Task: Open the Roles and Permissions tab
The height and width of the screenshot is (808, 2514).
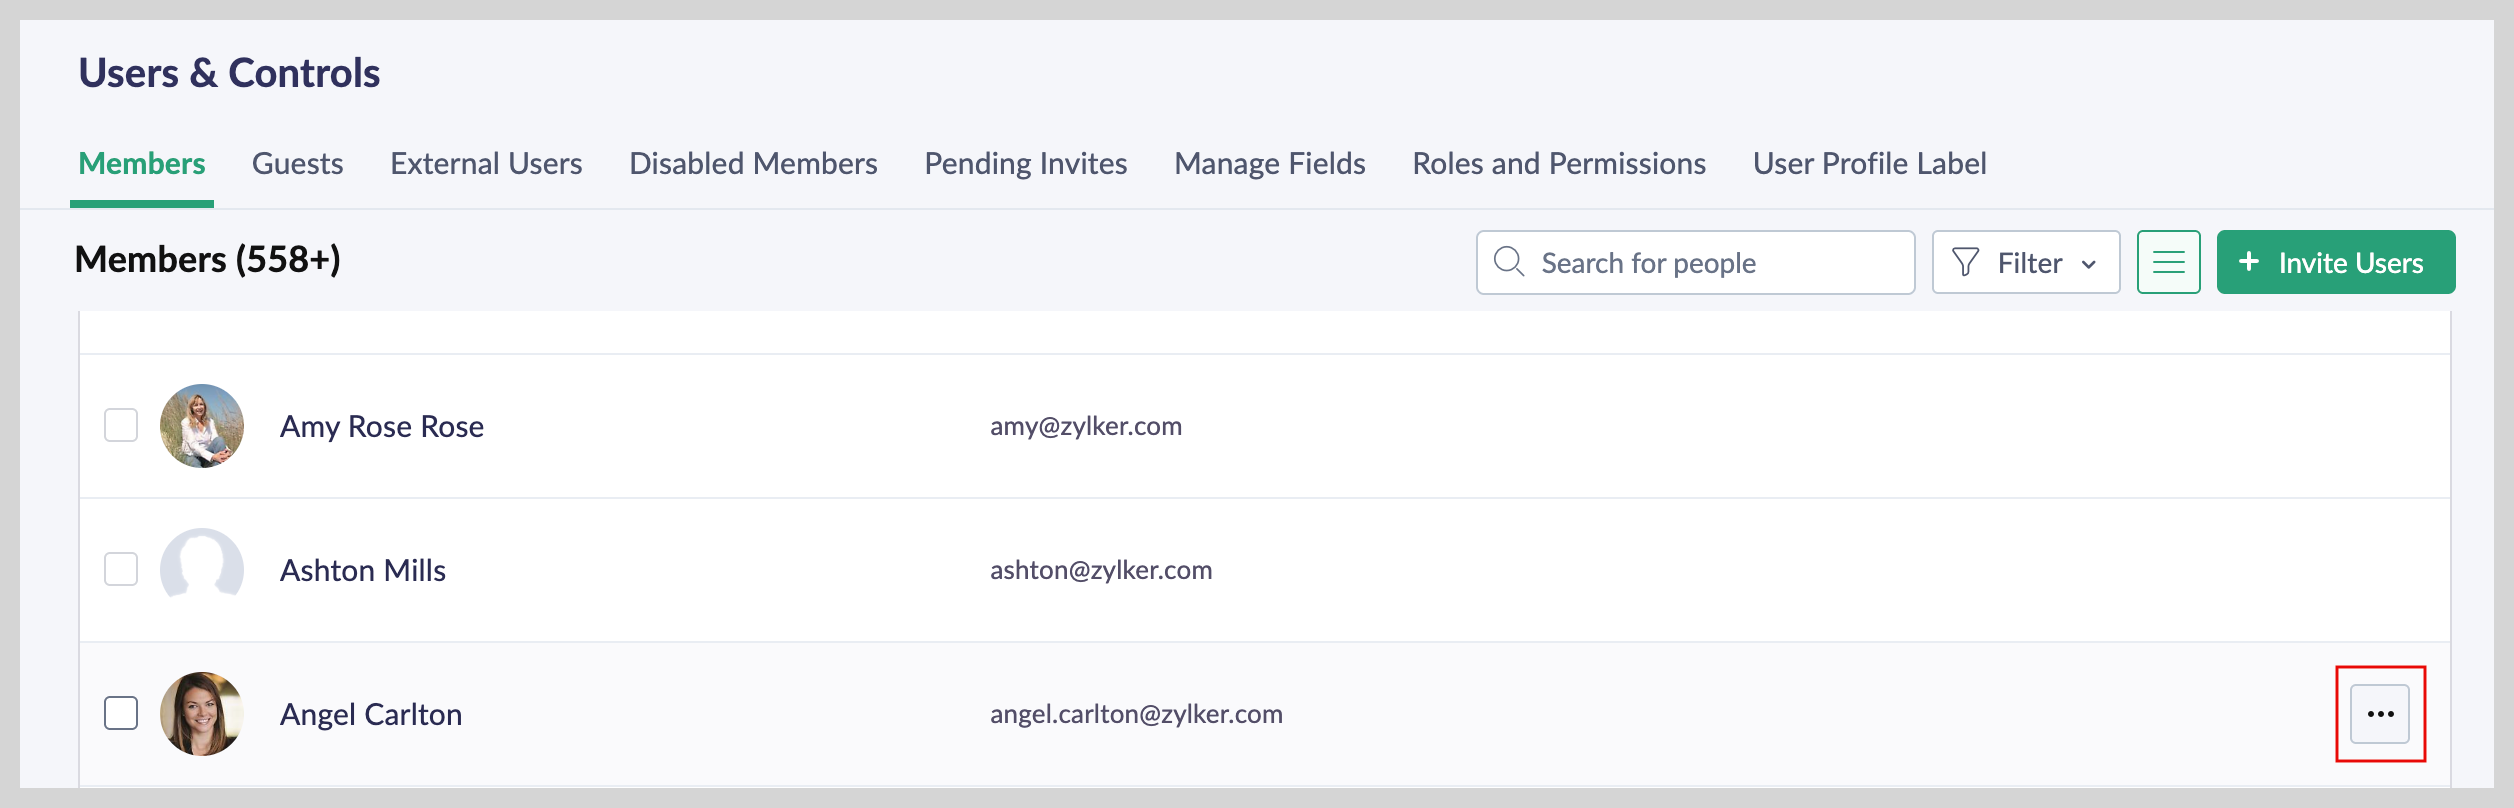Action: 1558,164
